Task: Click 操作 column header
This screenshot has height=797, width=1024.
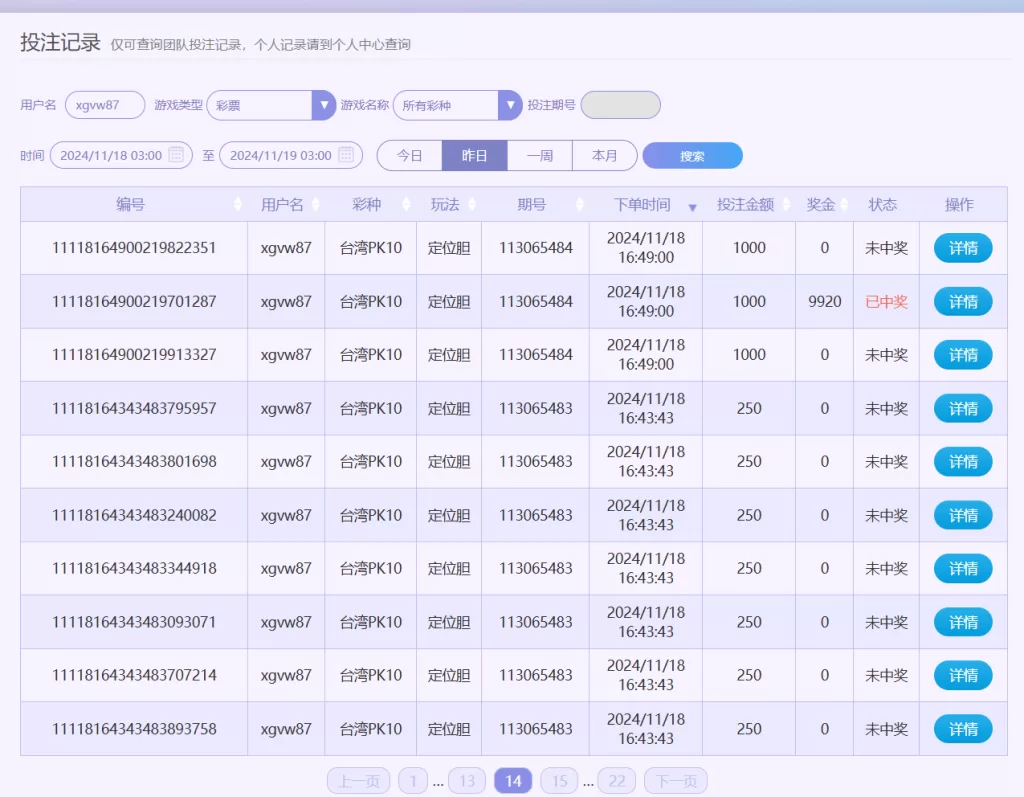Action: (x=959, y=204)
